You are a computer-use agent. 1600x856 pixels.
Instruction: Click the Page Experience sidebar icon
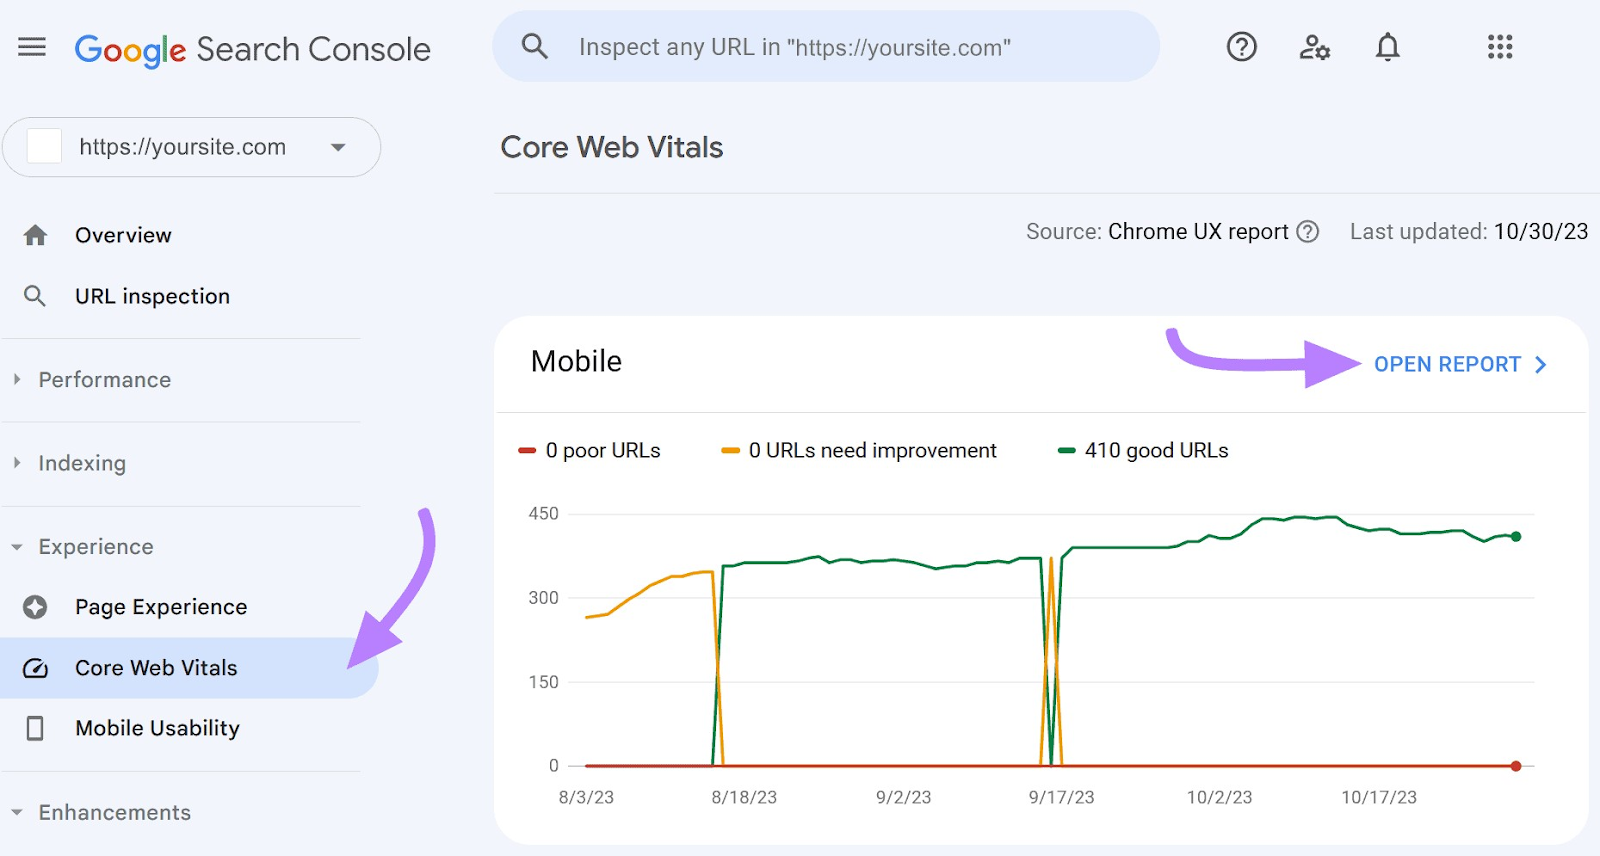(35, 607)
